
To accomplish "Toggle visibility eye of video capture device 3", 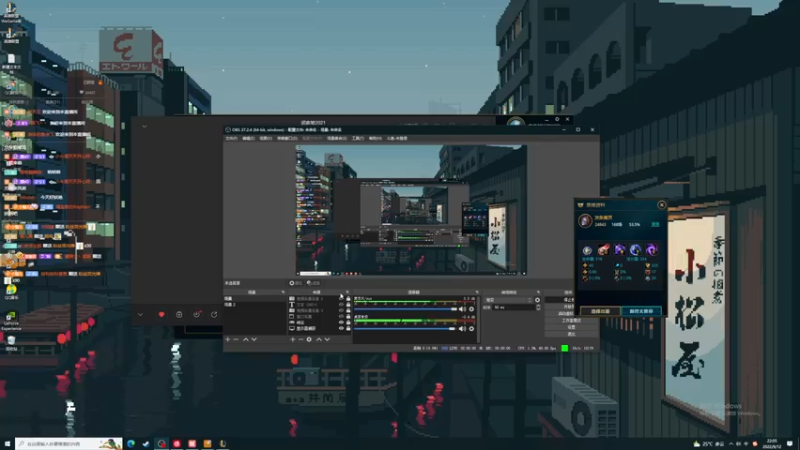I will [341, 310].
